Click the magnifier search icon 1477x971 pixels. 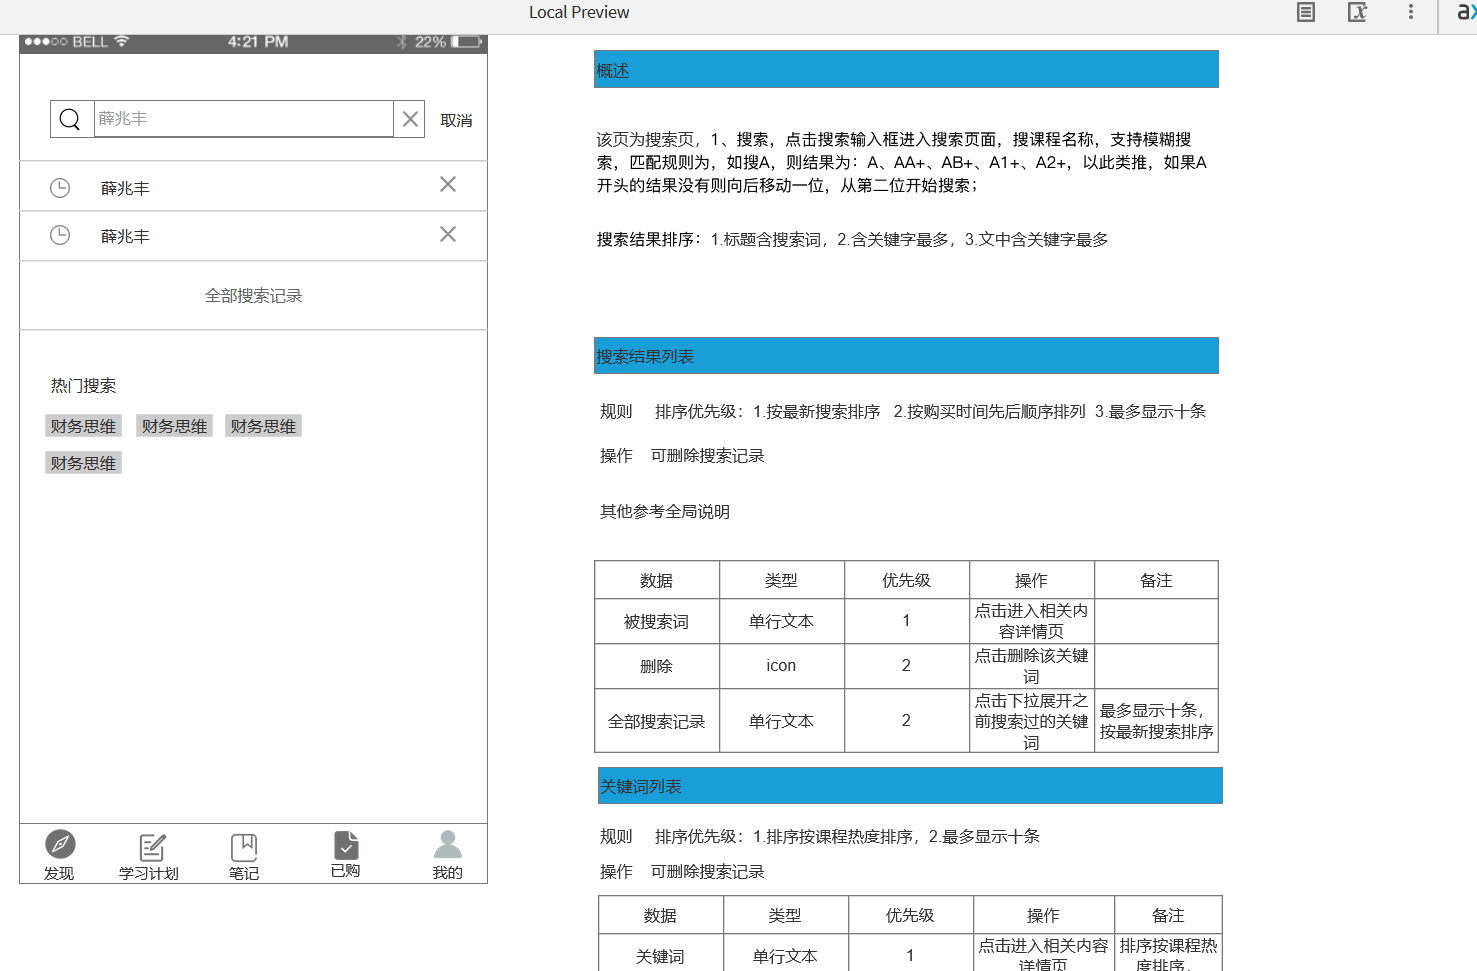pos(70,119)
